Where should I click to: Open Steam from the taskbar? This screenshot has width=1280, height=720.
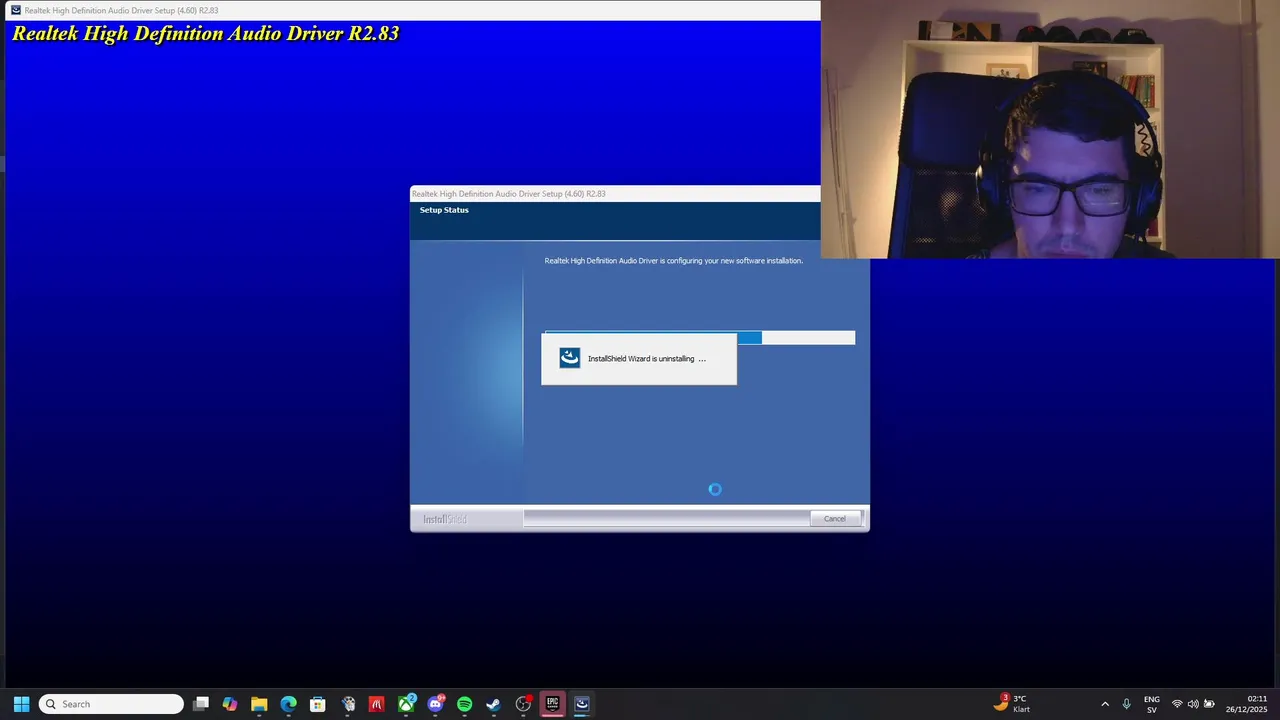[493, 704]
